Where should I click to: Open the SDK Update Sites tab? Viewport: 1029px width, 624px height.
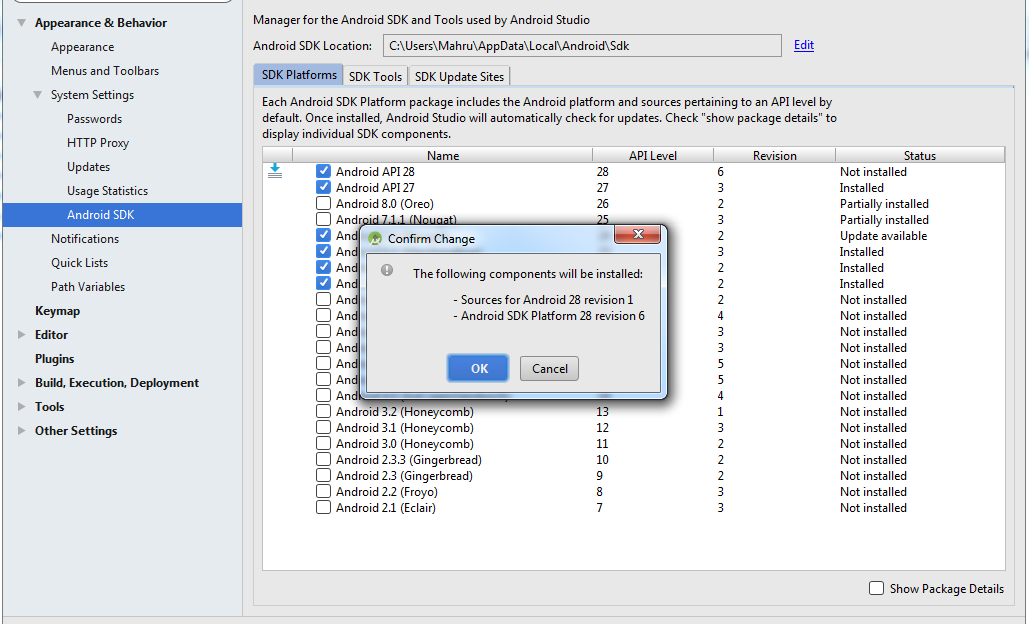[459, 76]
